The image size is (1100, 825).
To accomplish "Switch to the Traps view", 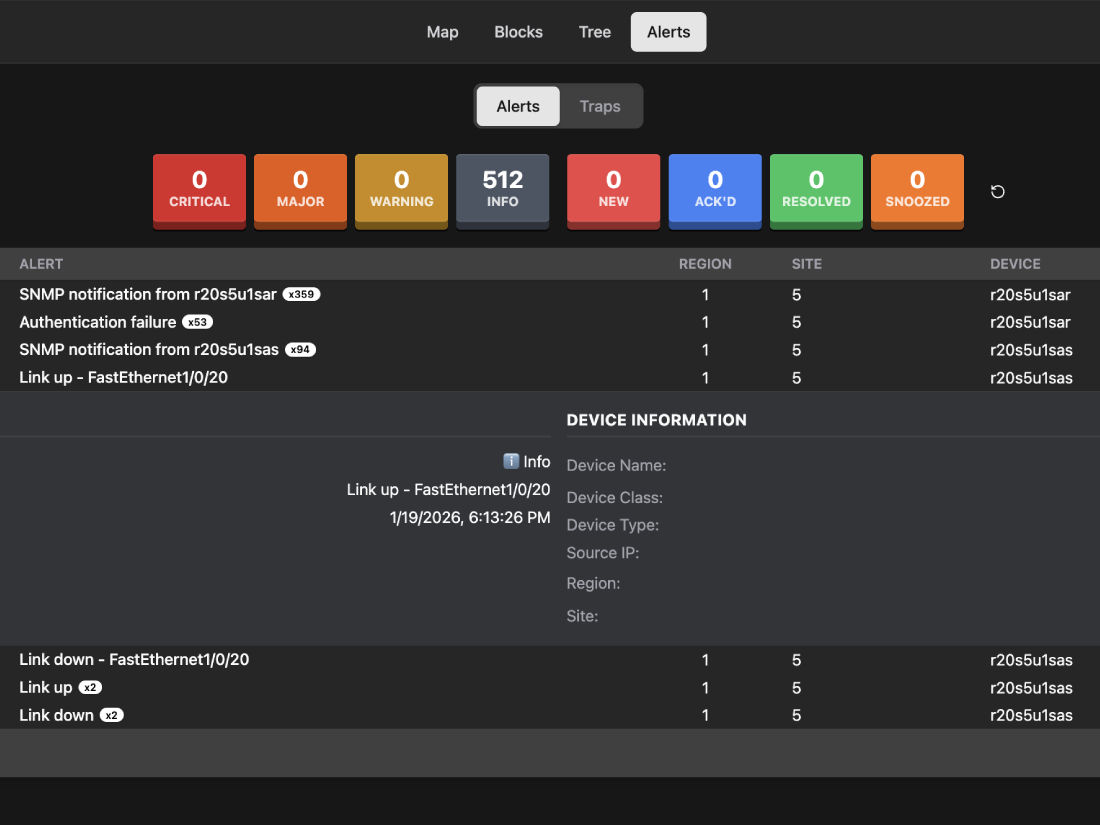I will 600,106.
